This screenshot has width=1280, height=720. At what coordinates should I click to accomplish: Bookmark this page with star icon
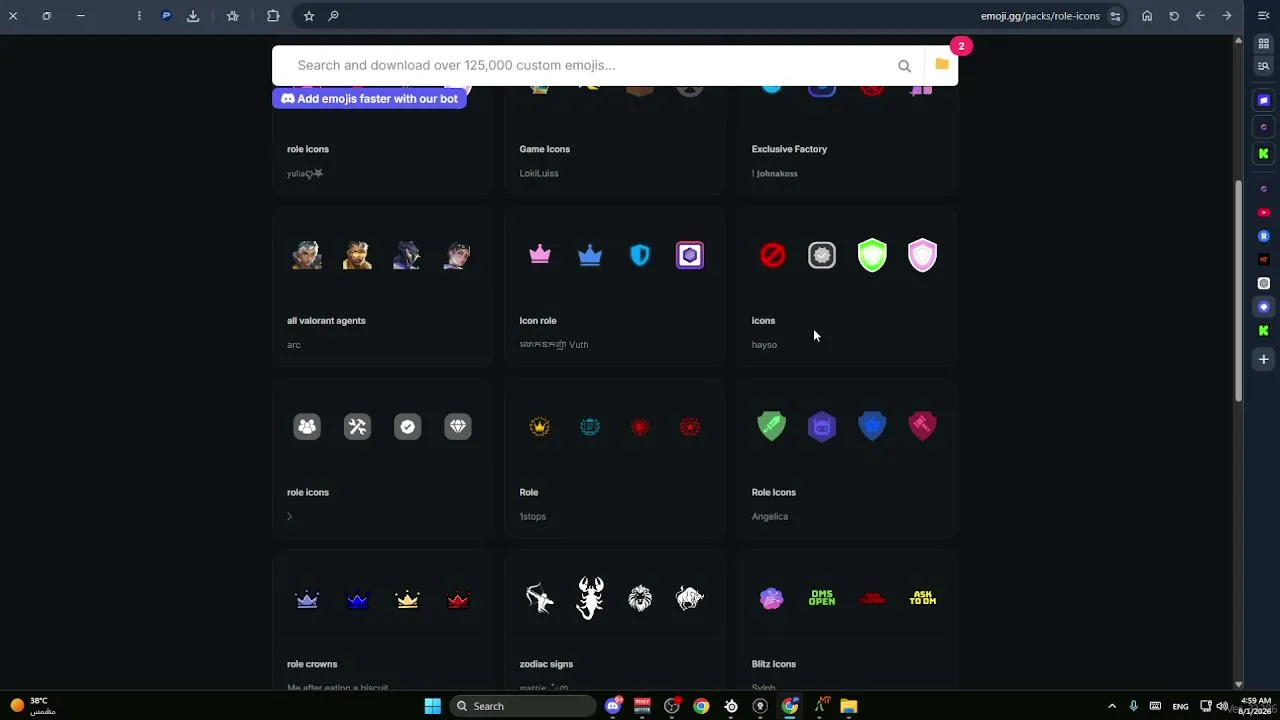click(309, 16)
